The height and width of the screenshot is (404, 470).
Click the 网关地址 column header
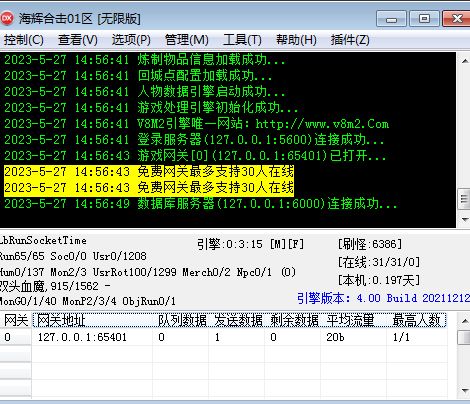(x=93, y=320)
